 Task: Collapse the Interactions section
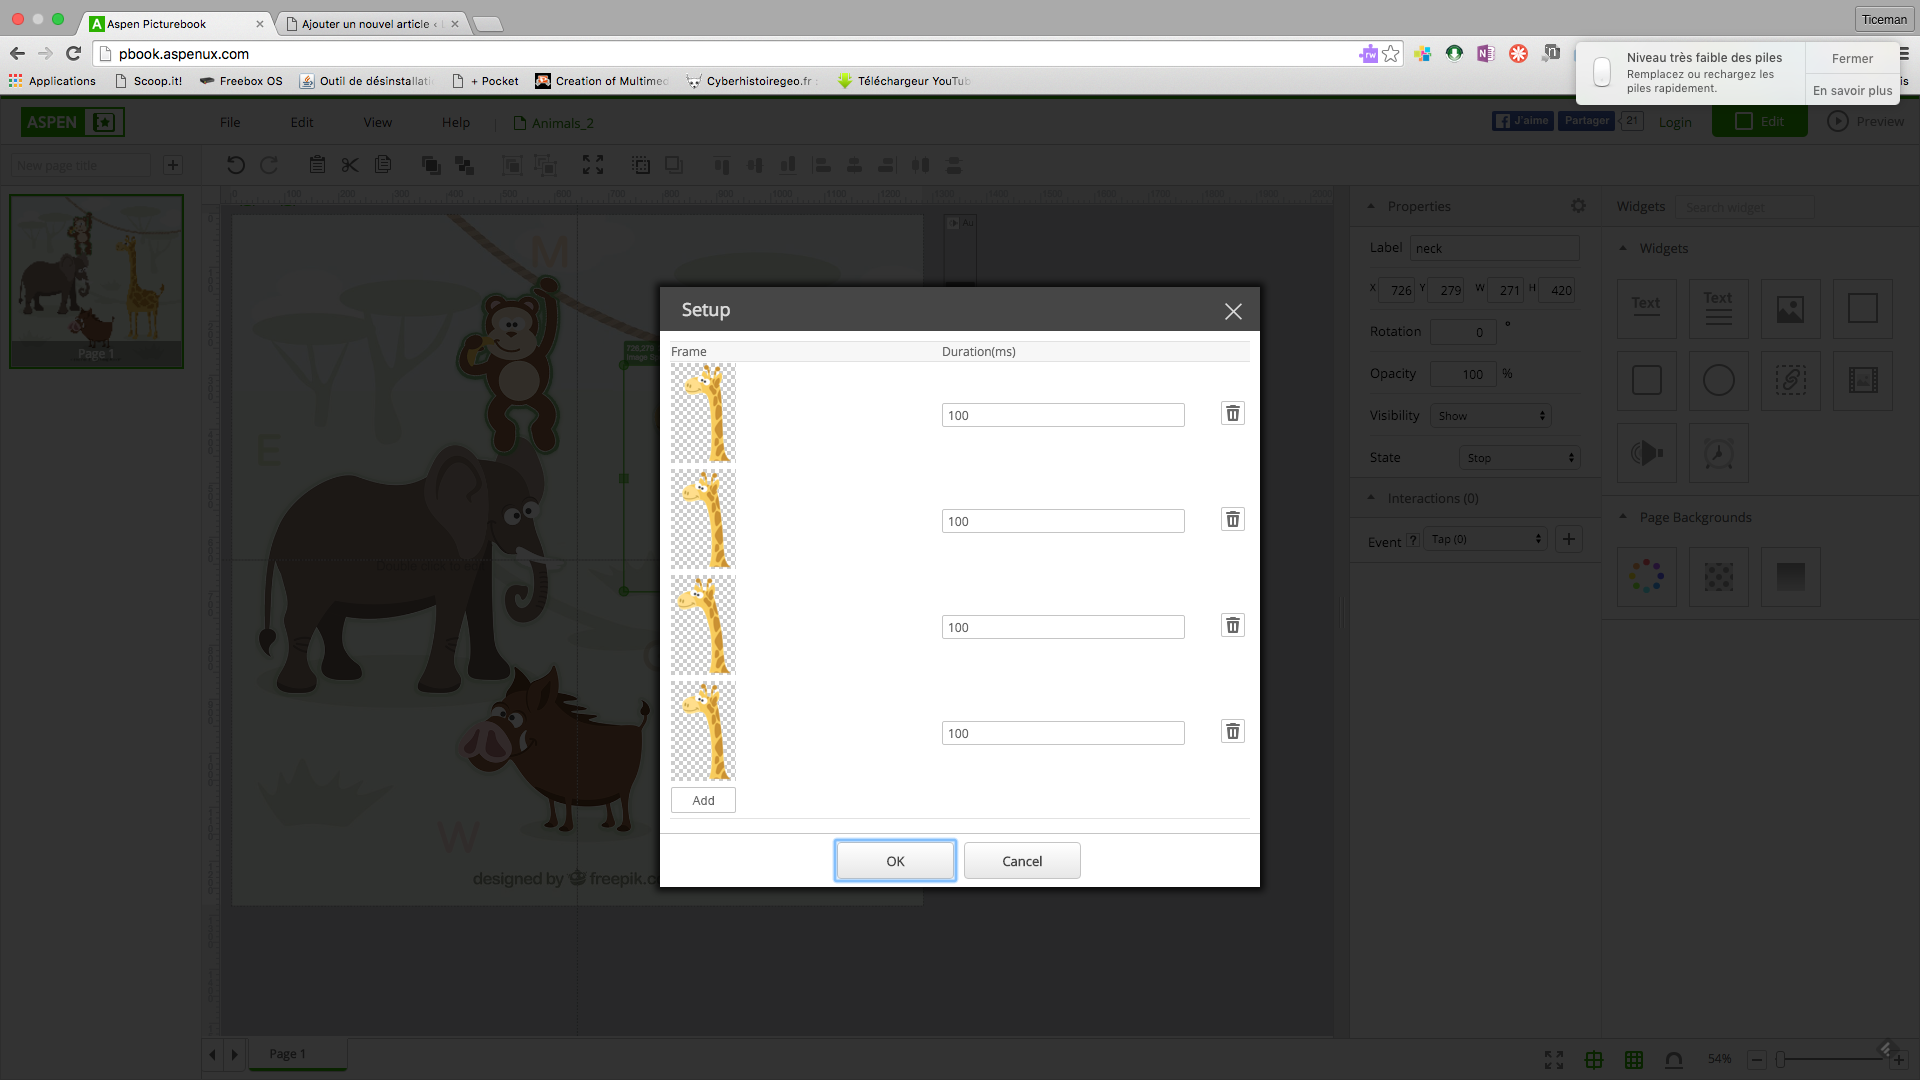pyautogui.click(x=1371, y=498)
